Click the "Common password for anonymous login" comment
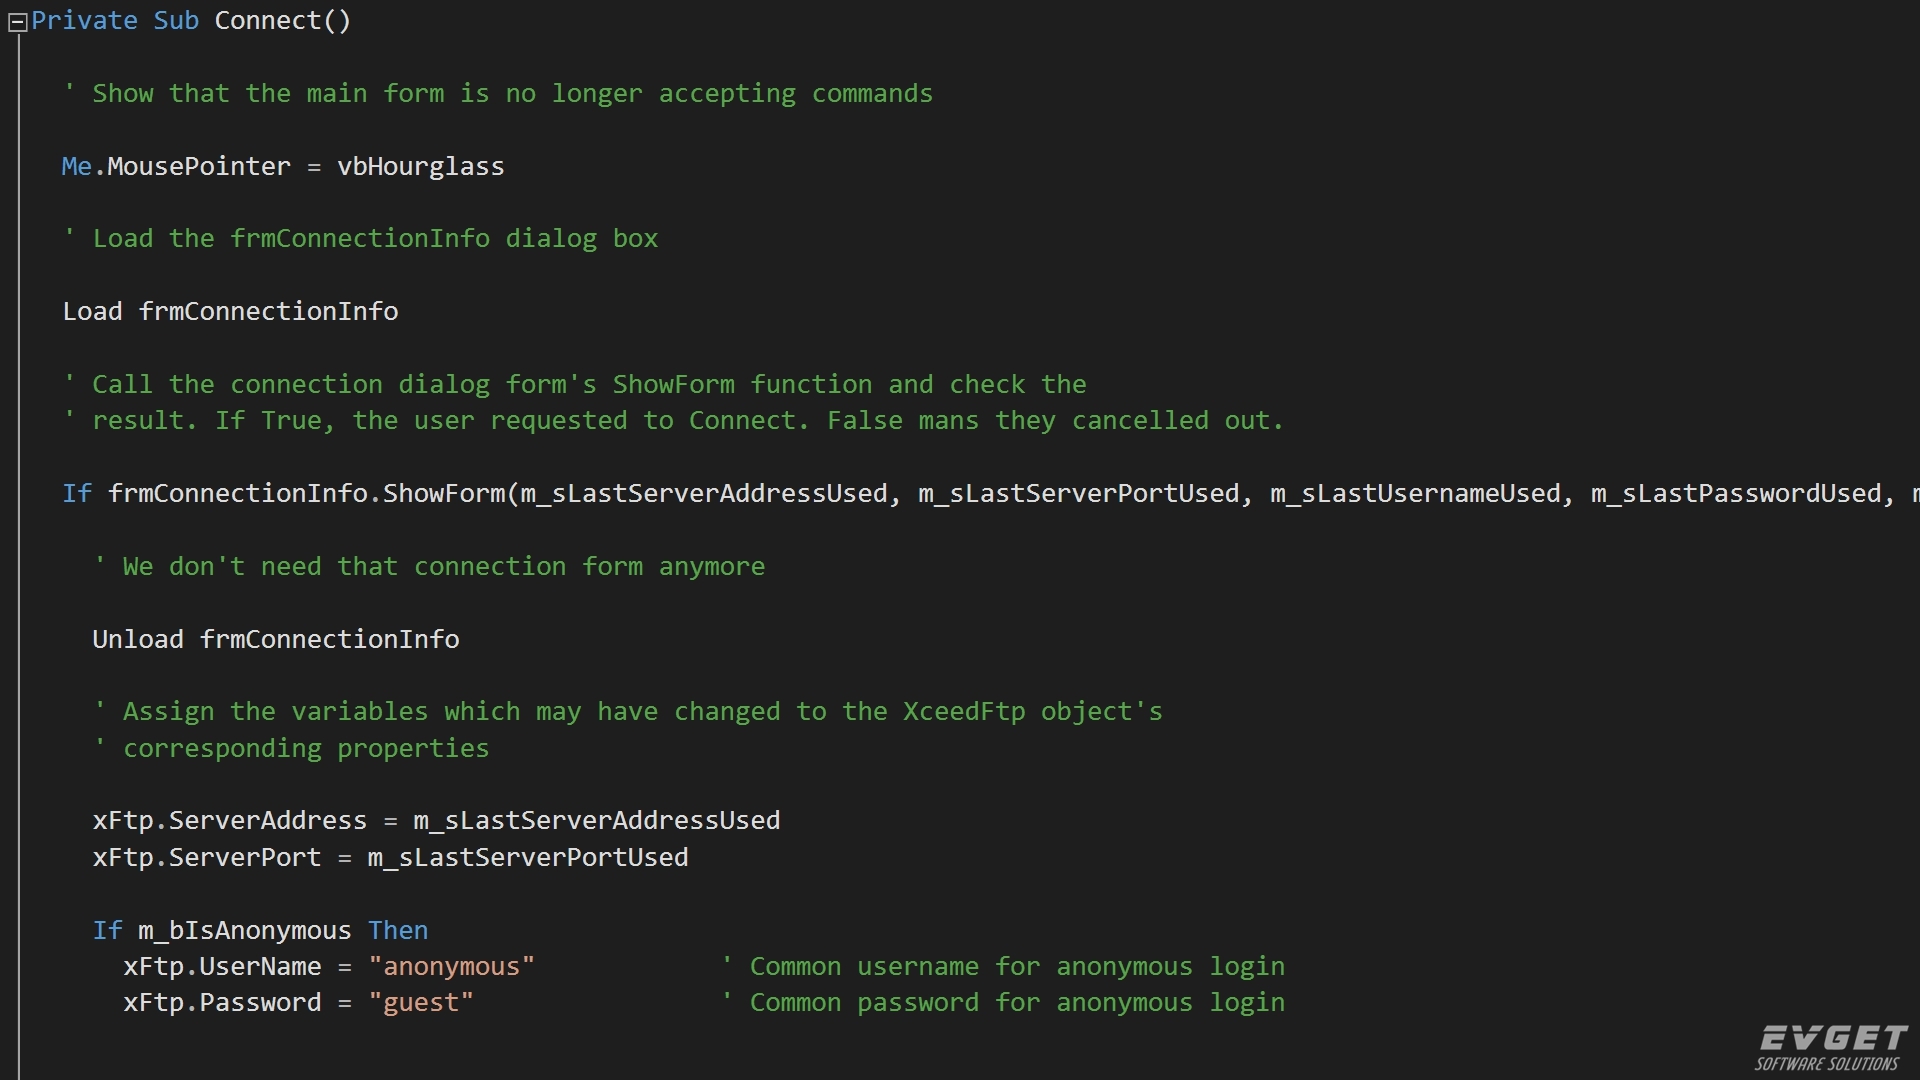The height and width of the screenshot is (1080, 1920). 1003,1002
